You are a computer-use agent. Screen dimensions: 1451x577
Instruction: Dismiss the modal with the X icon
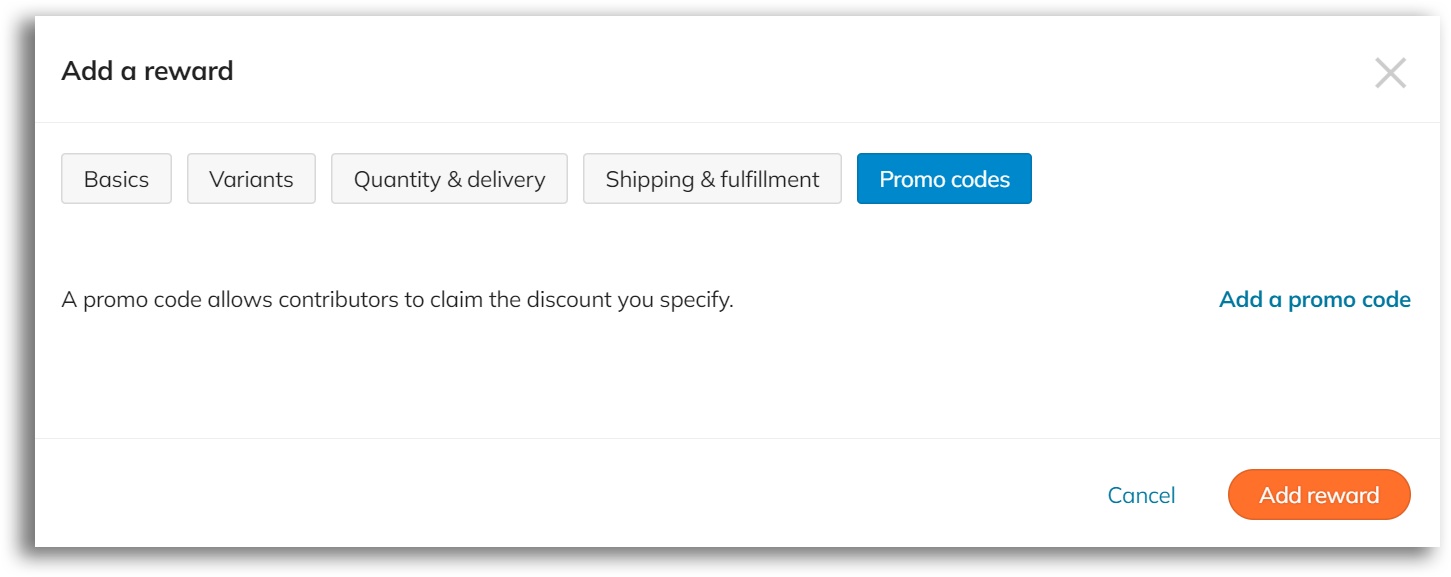point(1390,73)
